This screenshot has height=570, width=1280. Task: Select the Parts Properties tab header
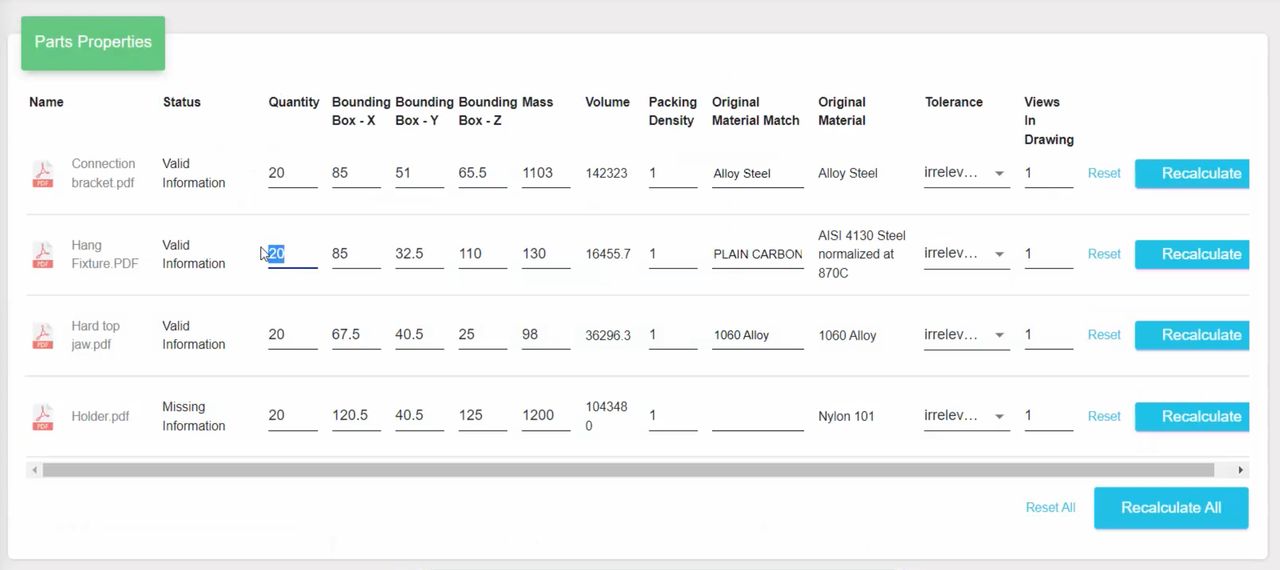point(93,42)
